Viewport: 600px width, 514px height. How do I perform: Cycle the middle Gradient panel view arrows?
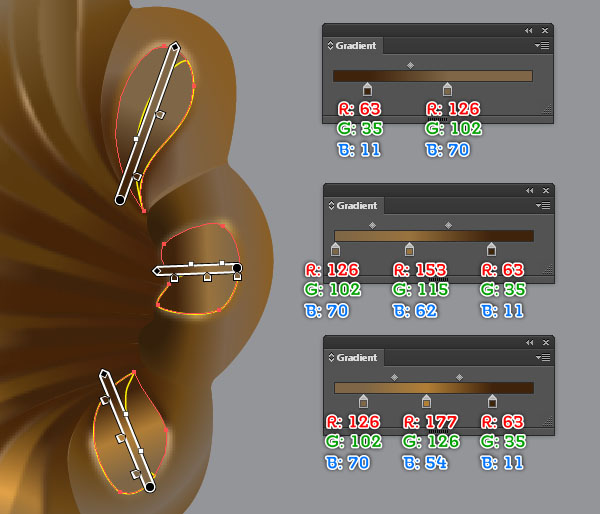pyautogui.click(x=331, y=206)
